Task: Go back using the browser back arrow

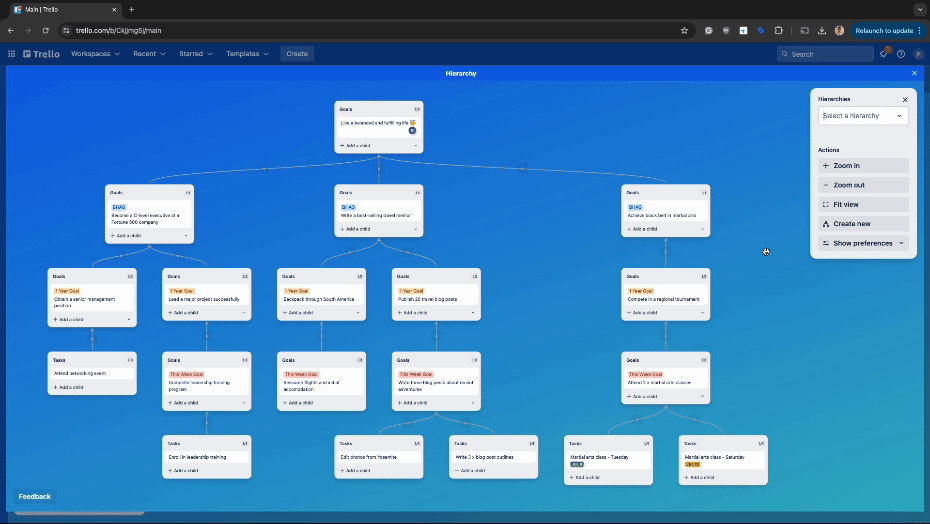Action: [11, 30]
